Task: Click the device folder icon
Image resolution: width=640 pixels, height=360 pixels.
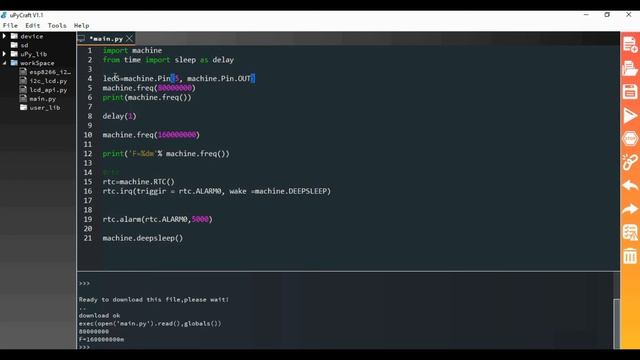Action: coord(14,36)
